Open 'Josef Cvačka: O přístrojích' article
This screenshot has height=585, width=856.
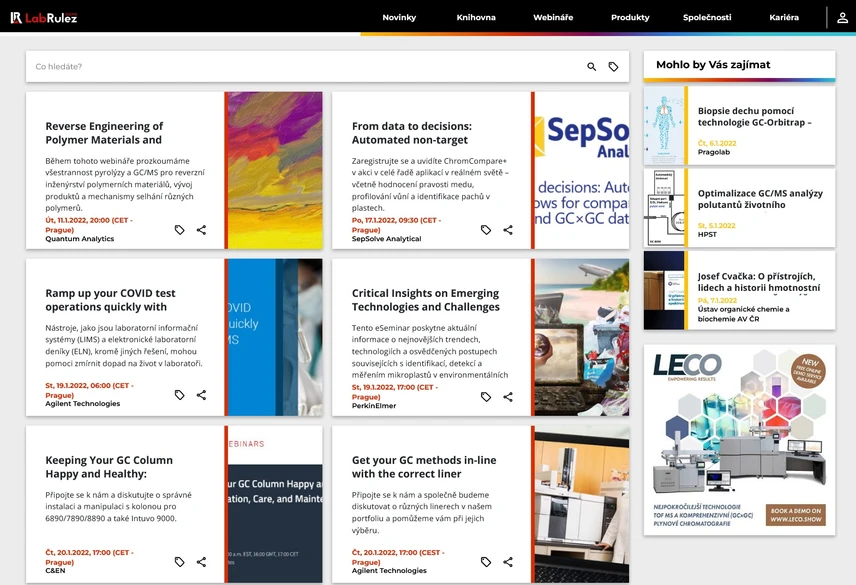(759, 282)
